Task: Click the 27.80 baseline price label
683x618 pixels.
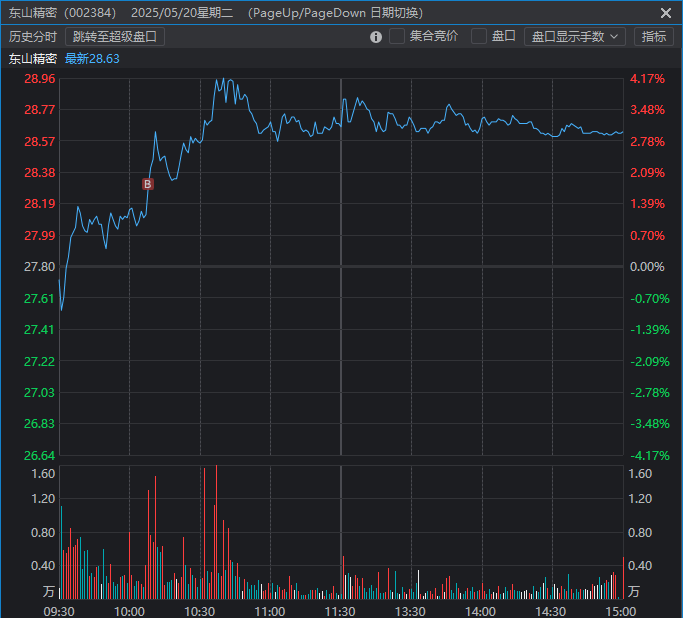Action: 40,267
